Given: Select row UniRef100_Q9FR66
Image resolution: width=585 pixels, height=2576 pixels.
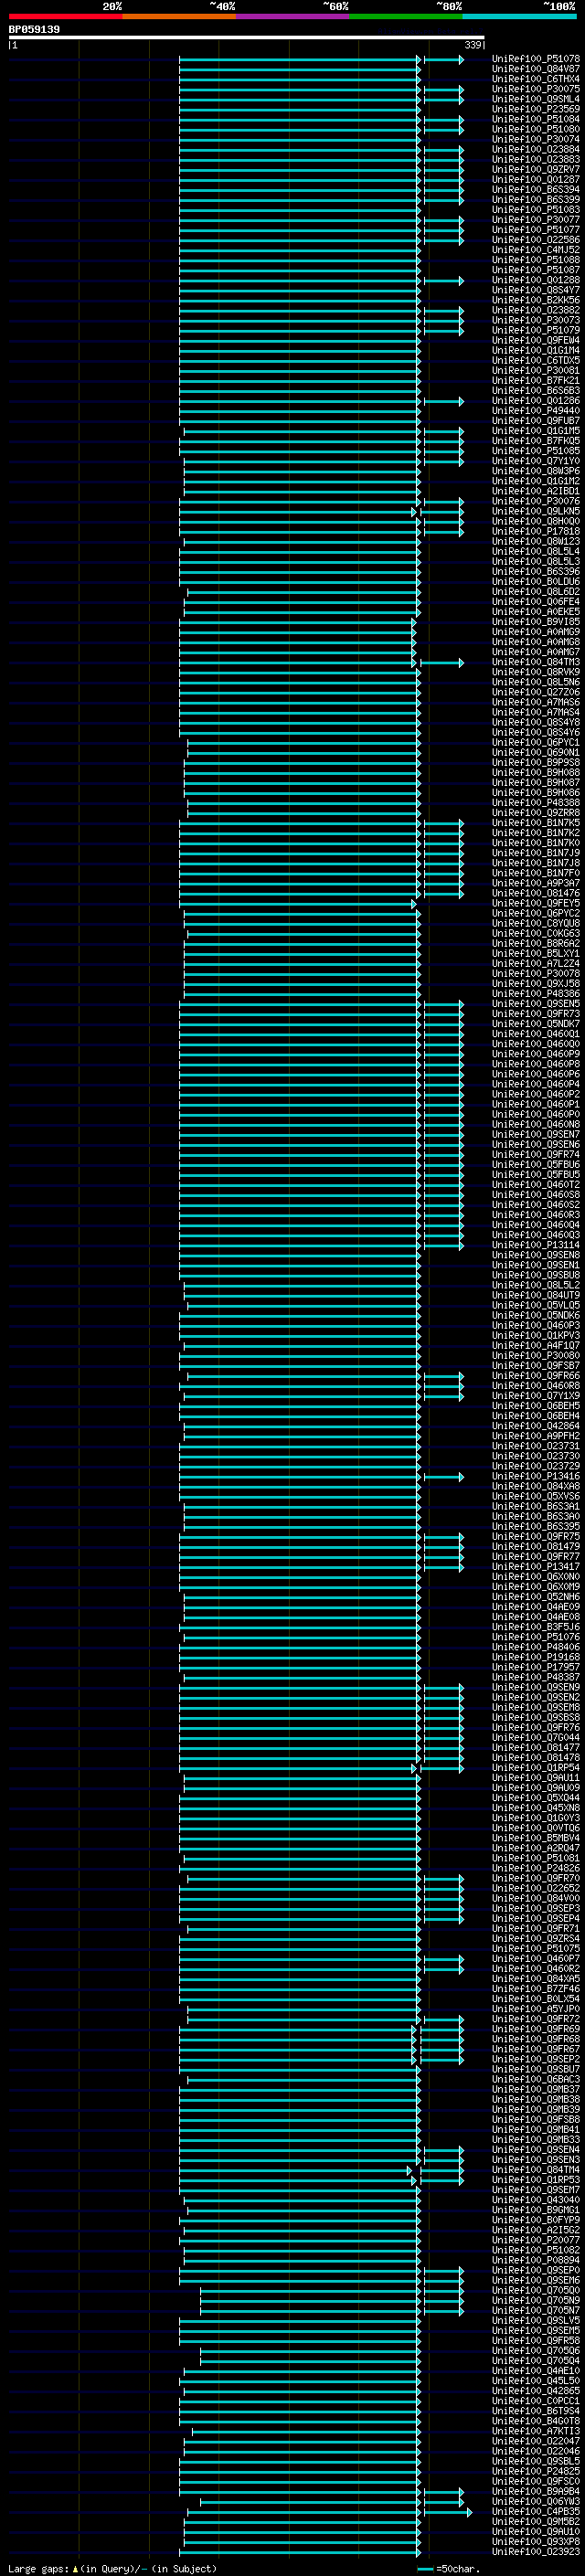Looking at the screenshot, I should point(536,1375).
